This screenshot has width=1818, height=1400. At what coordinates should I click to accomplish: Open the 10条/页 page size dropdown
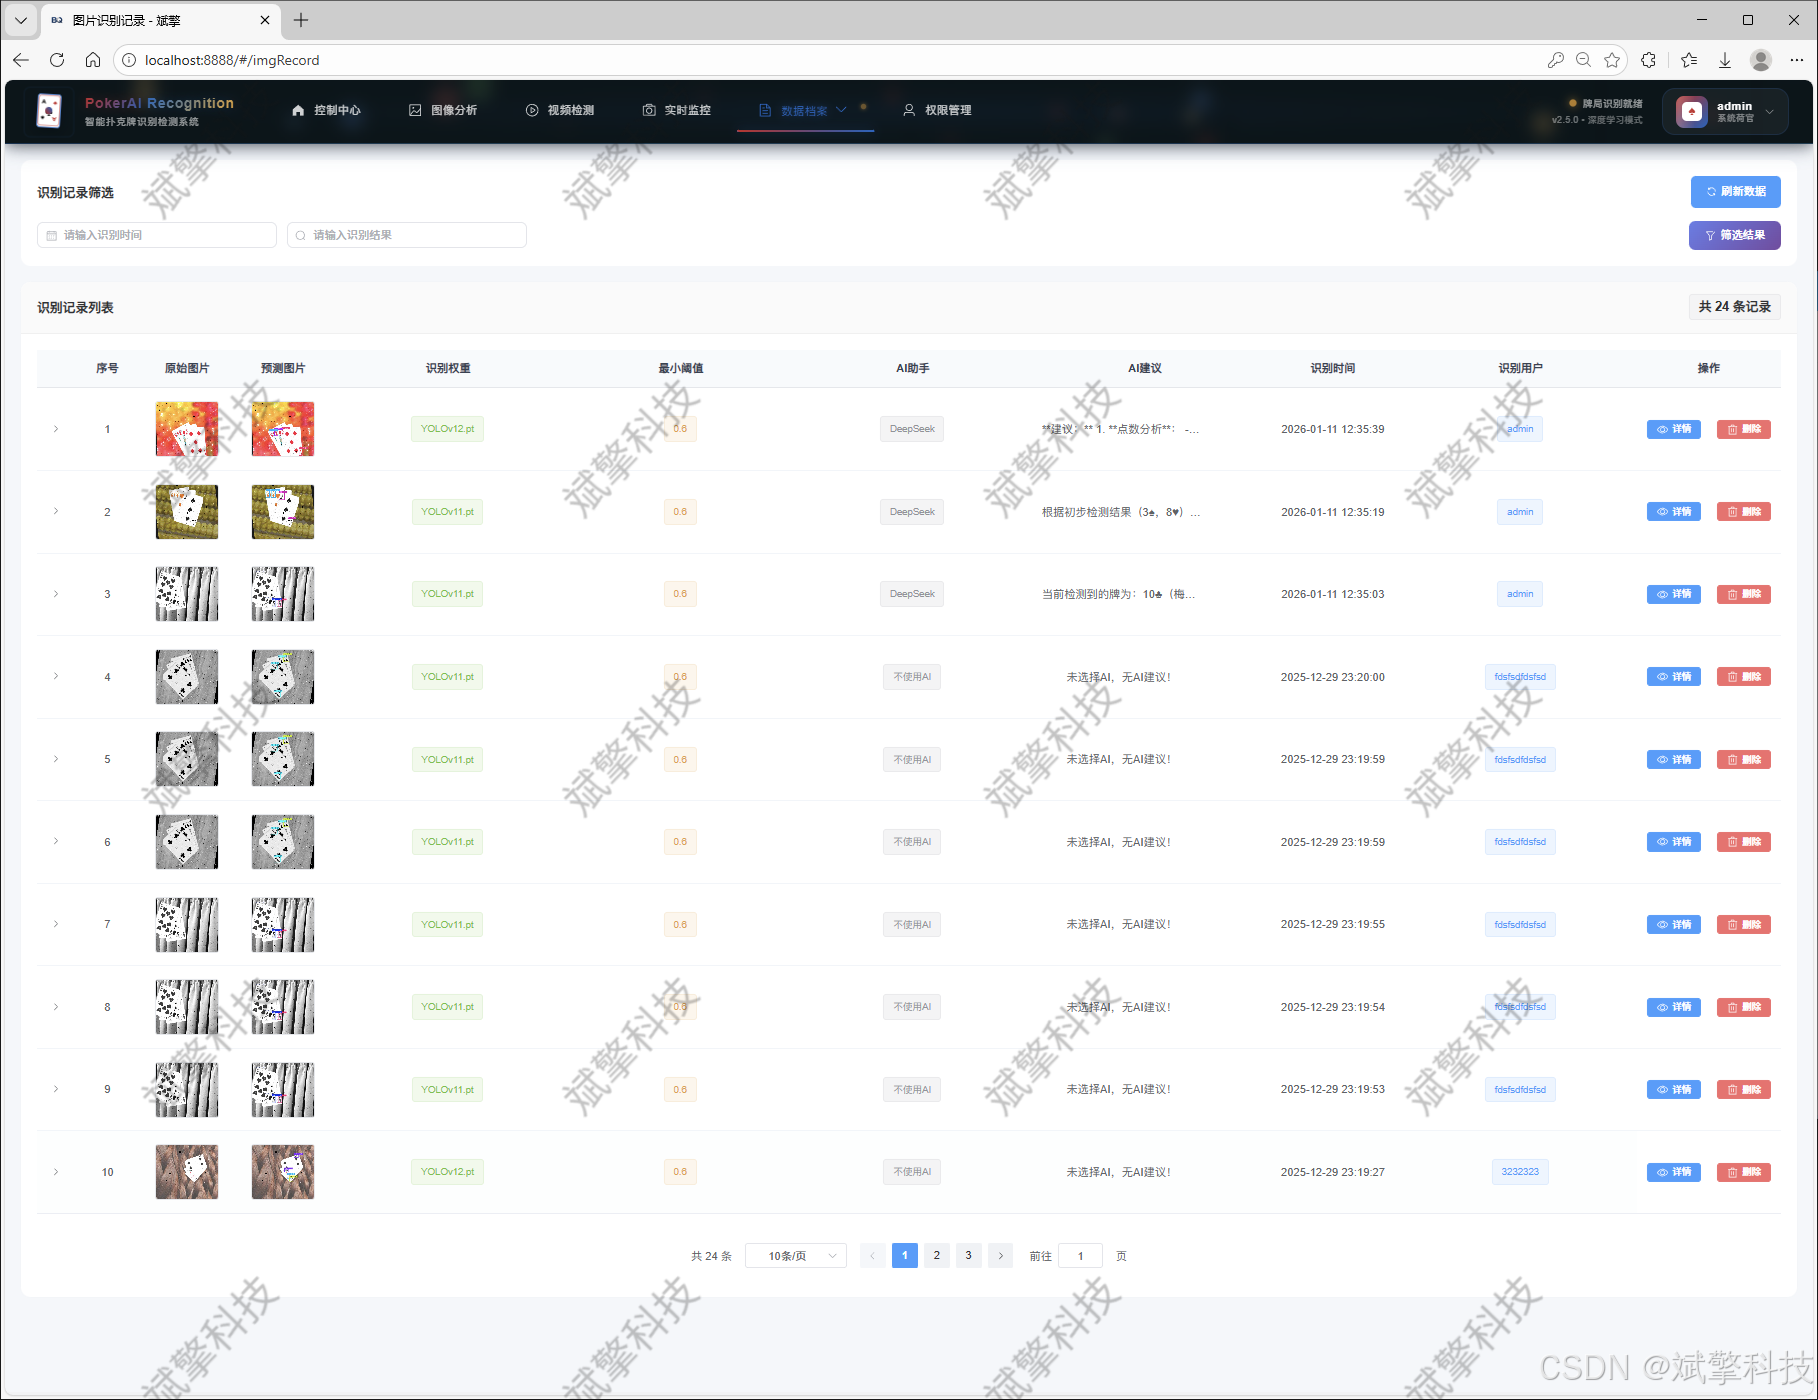point(796,1256)
